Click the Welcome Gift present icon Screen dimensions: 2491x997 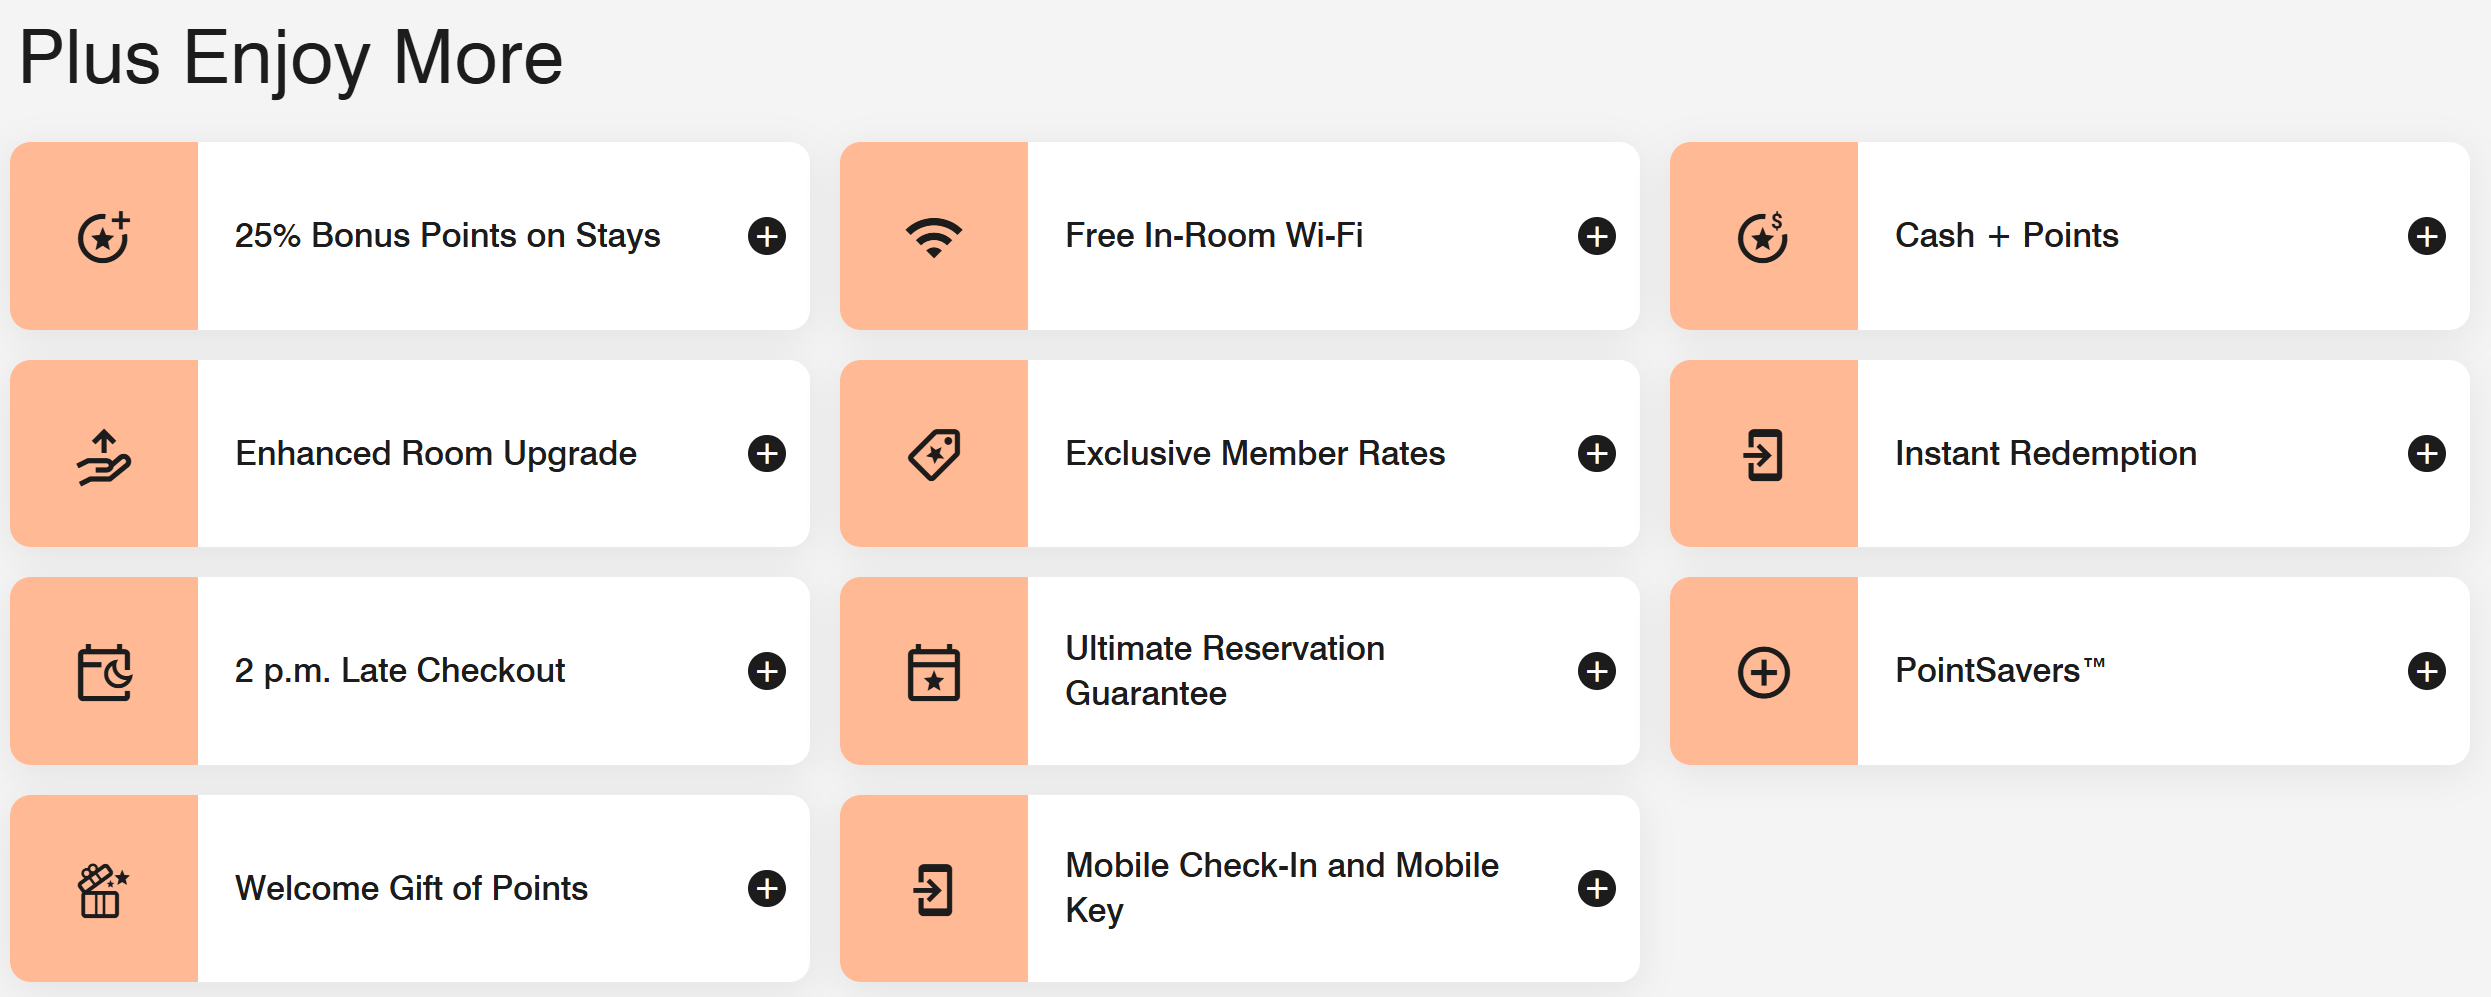(x=103, y=888)
